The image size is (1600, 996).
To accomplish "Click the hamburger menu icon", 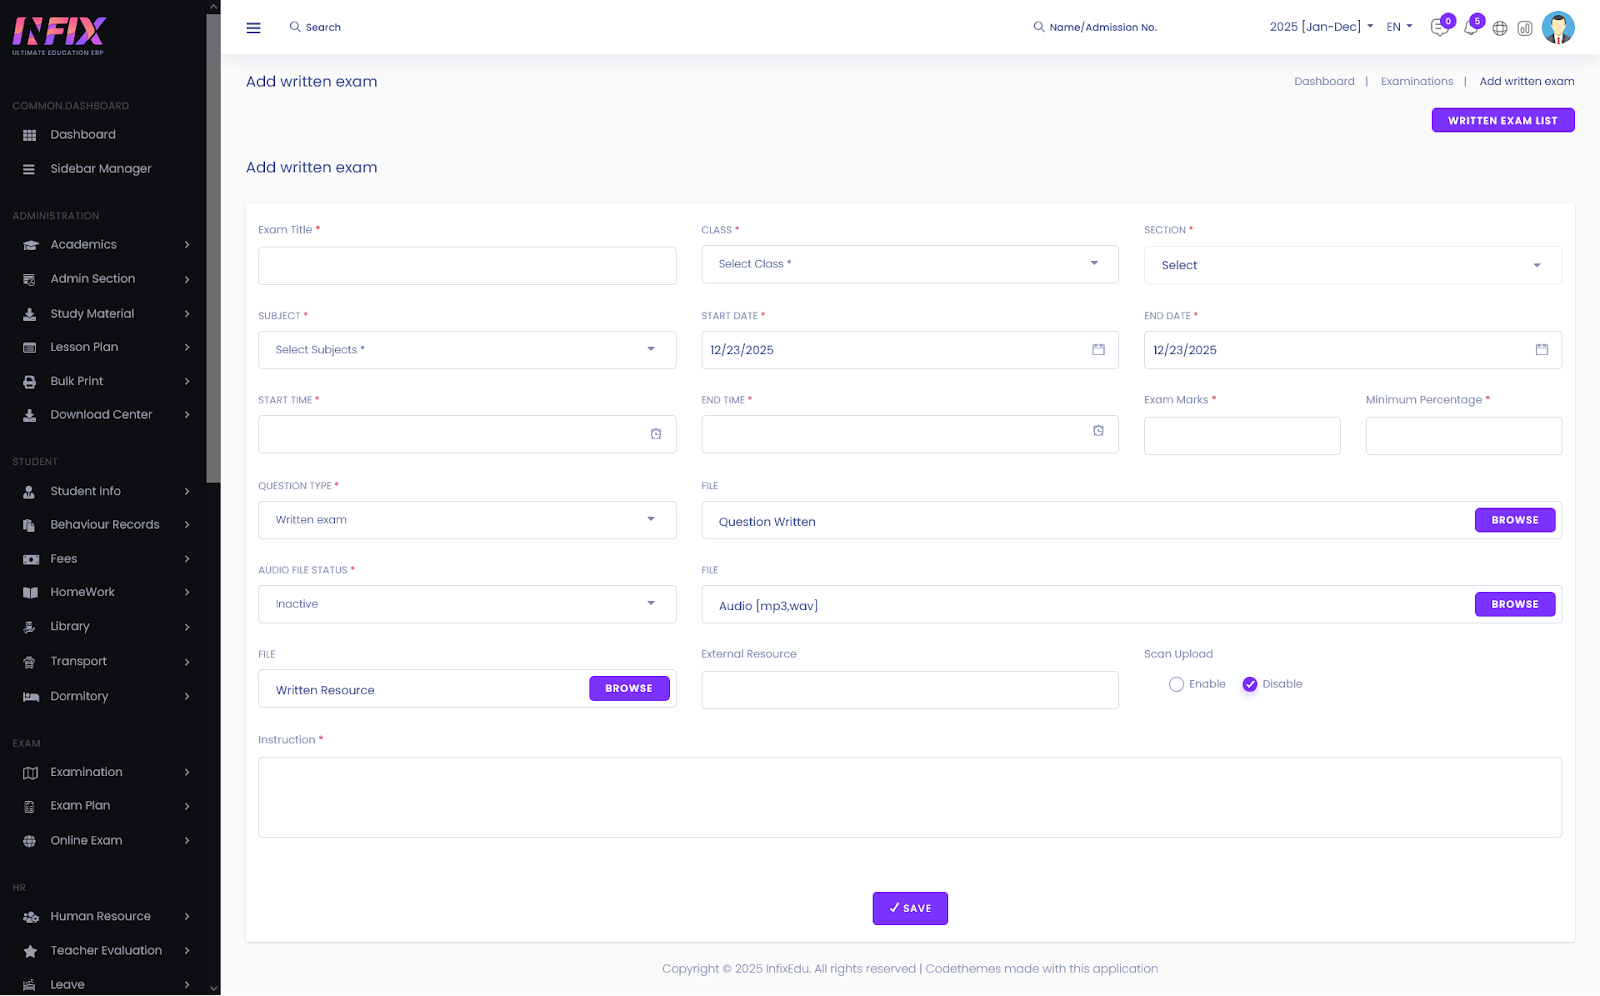I will pos(253,28).
